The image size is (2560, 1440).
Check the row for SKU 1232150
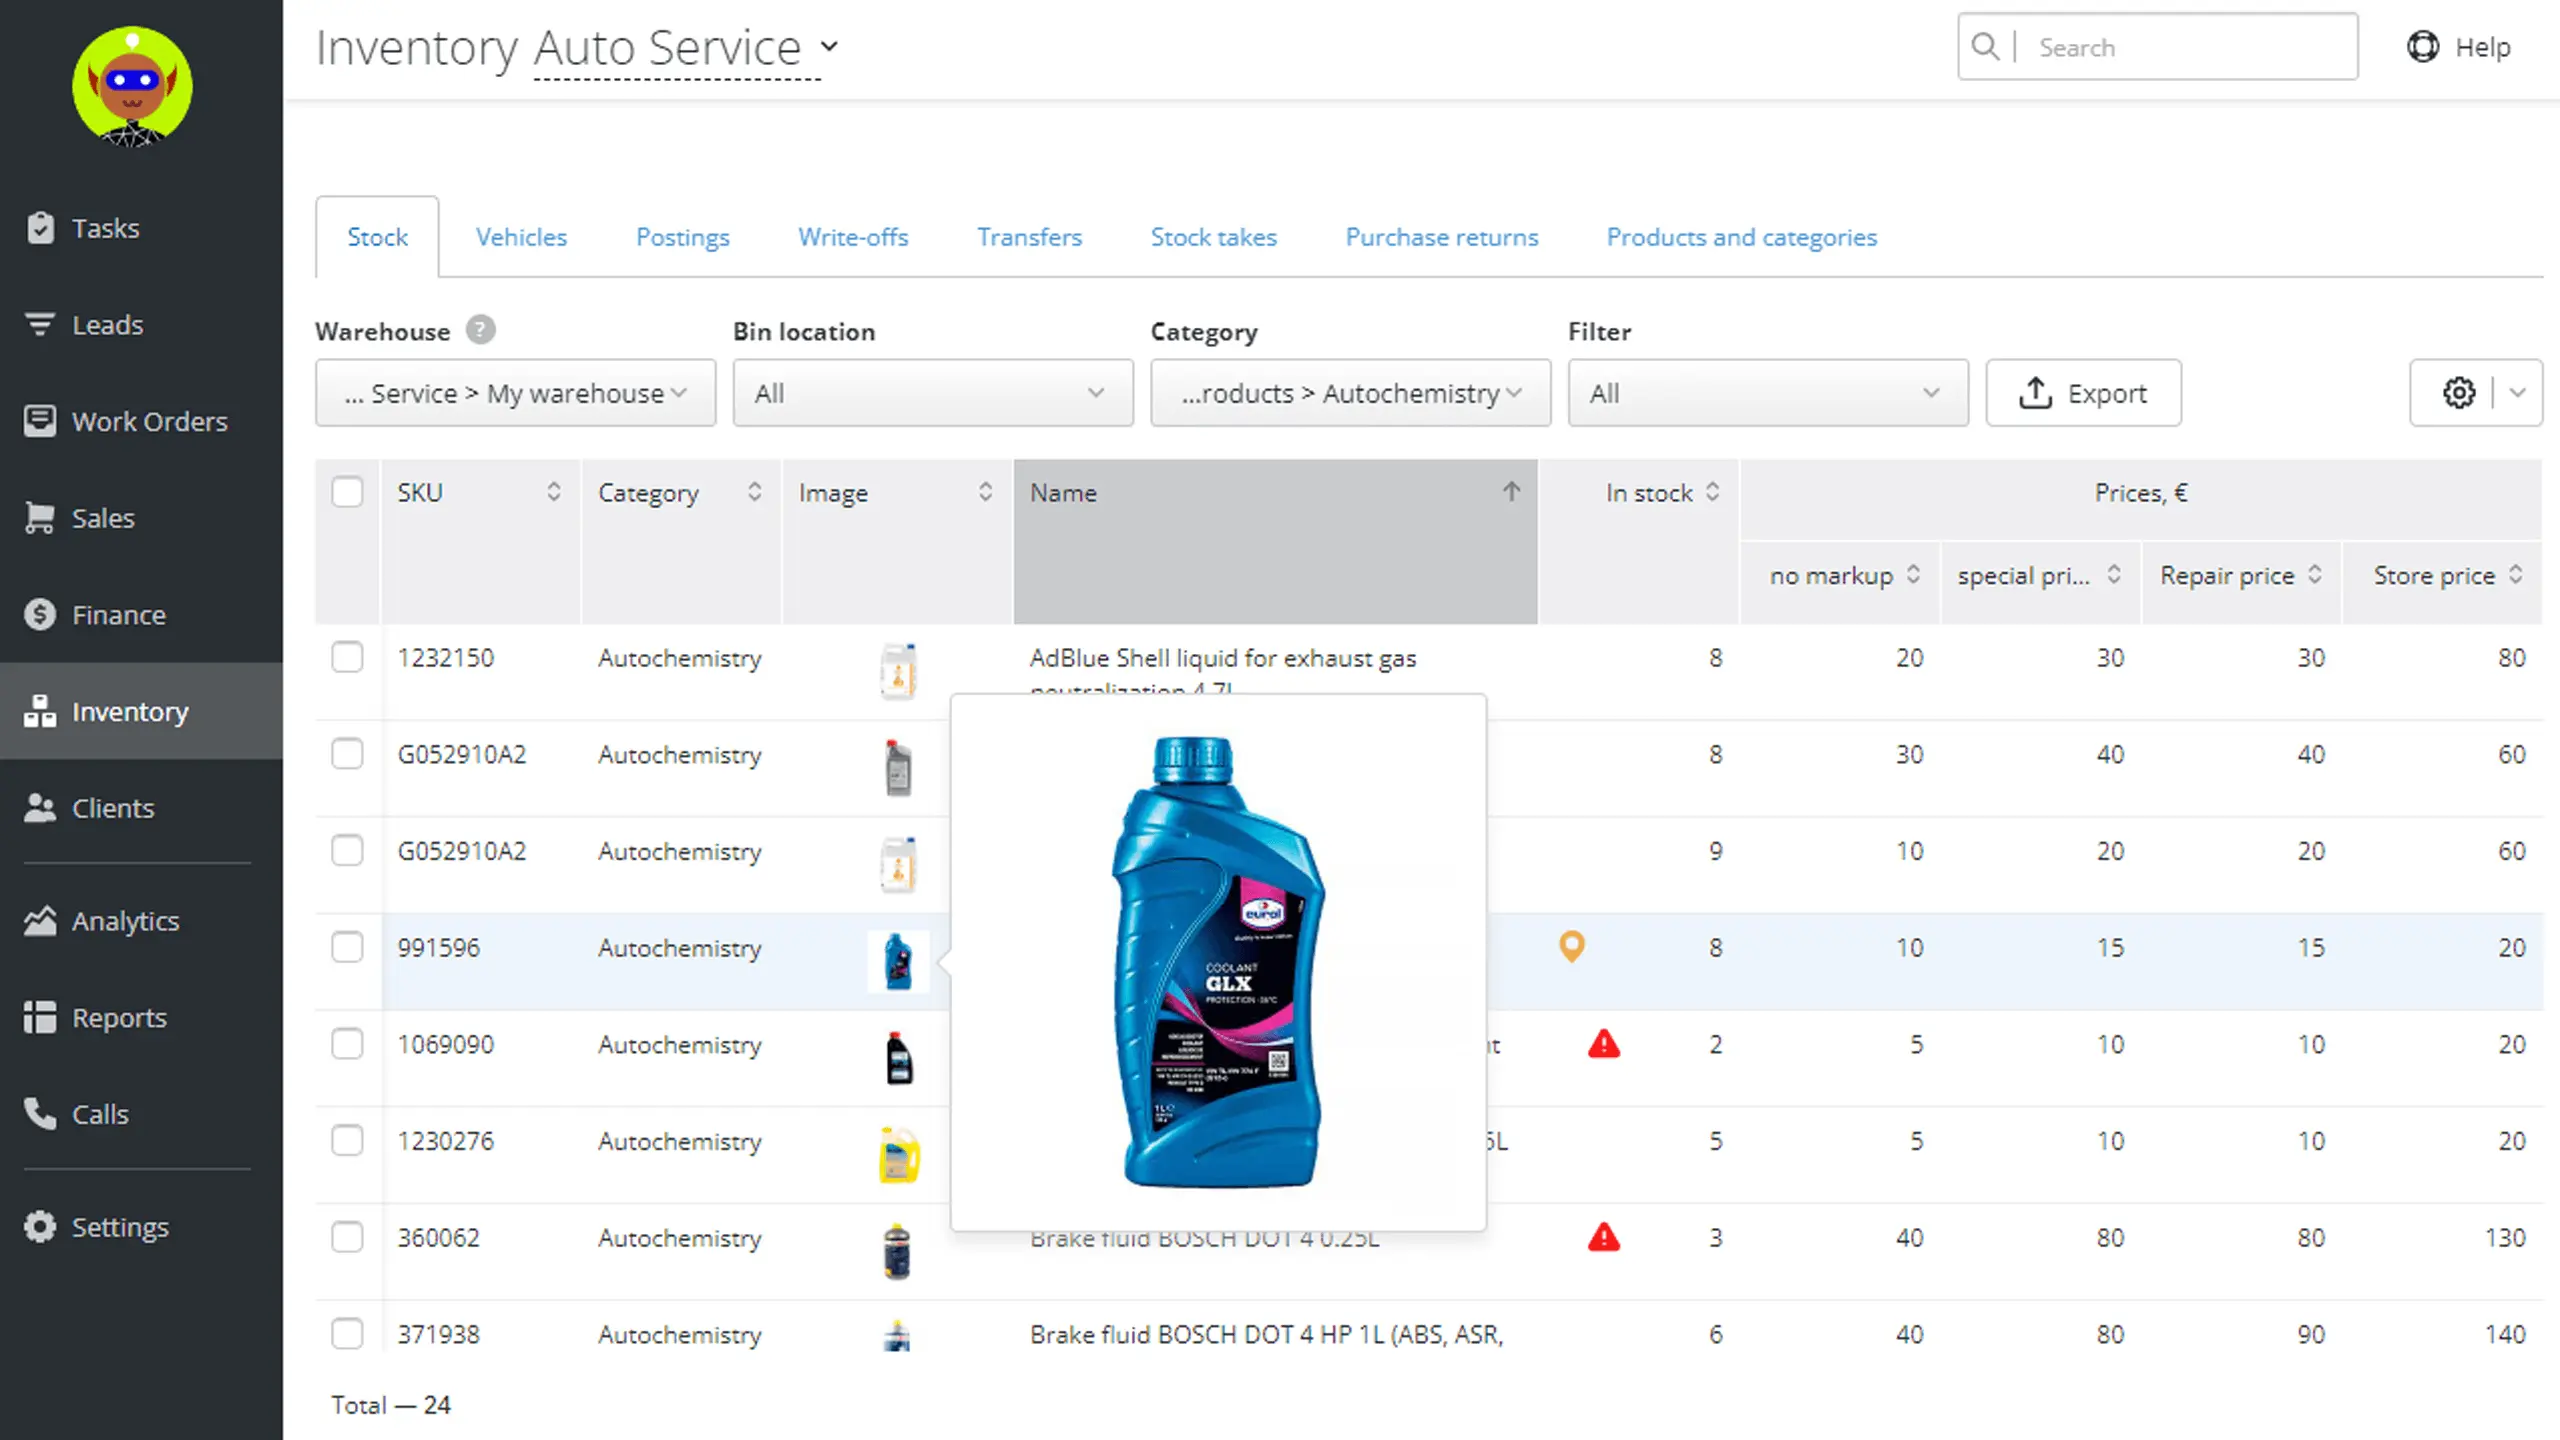[x=347, y=657]
